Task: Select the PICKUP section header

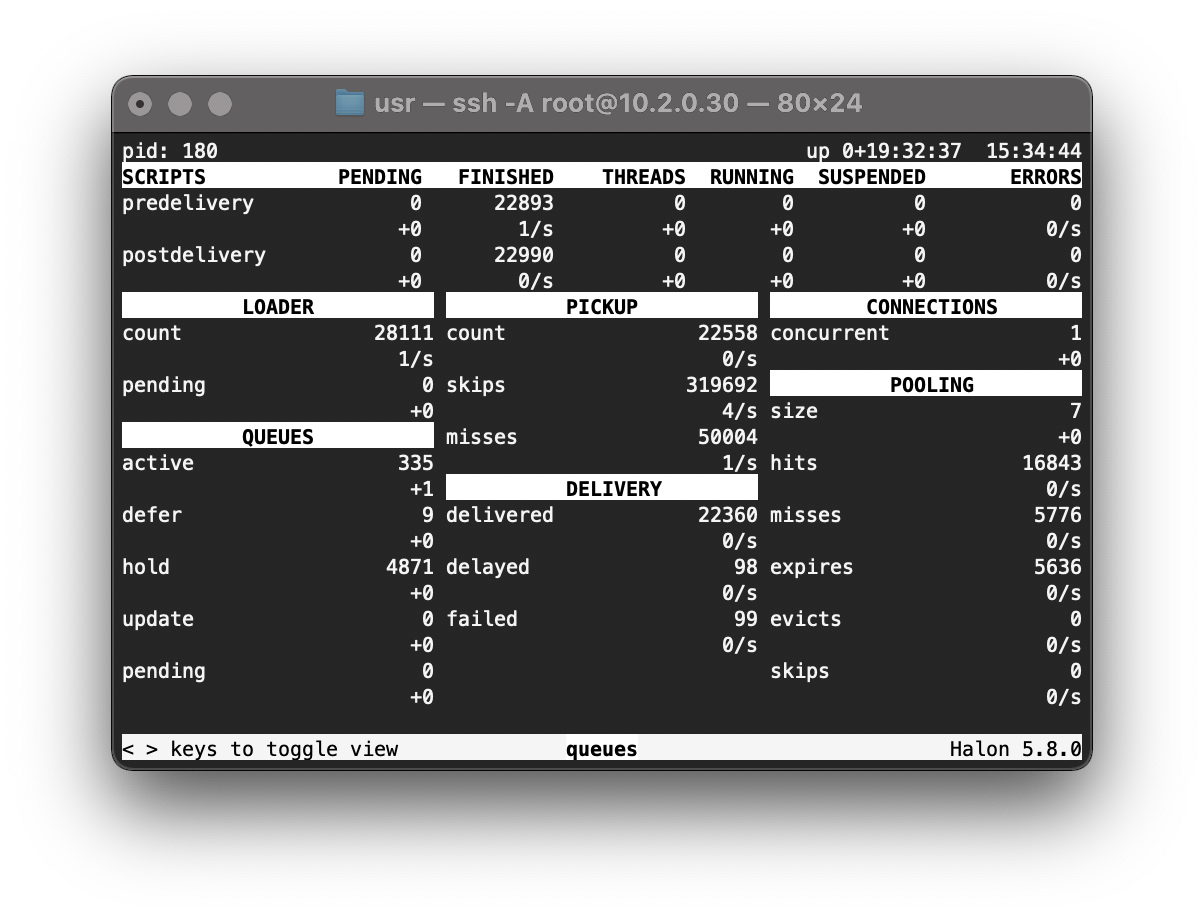Action: 602,306
